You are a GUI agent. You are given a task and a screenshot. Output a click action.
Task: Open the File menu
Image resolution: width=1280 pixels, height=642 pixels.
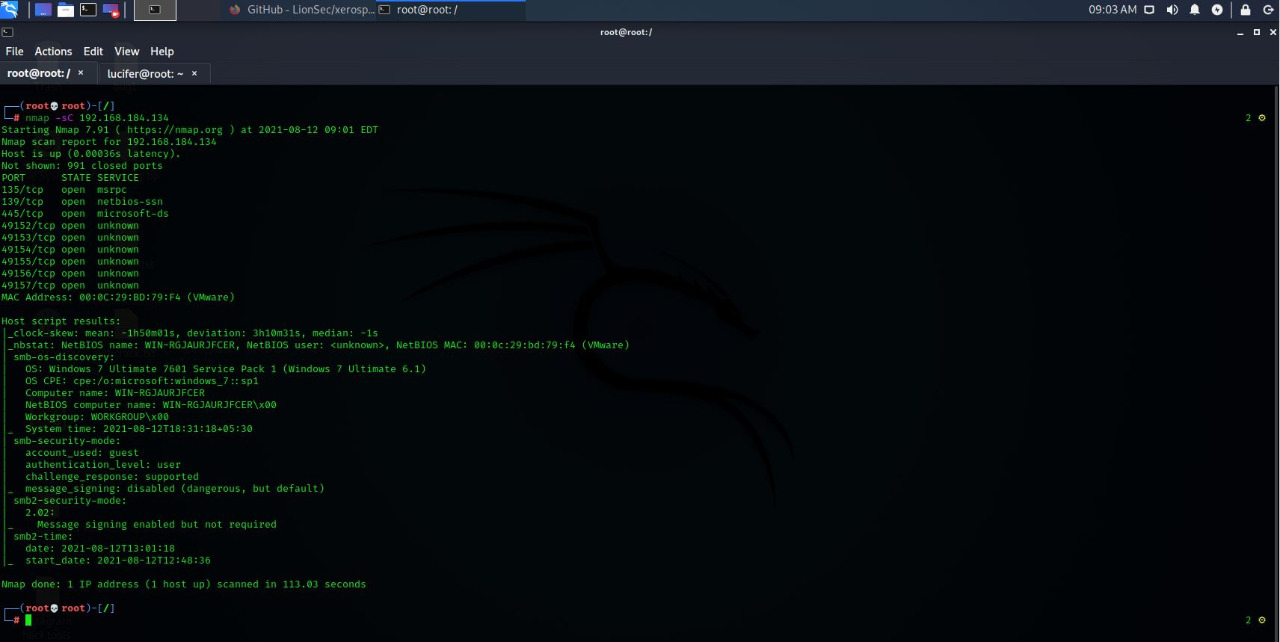point(14,51)
